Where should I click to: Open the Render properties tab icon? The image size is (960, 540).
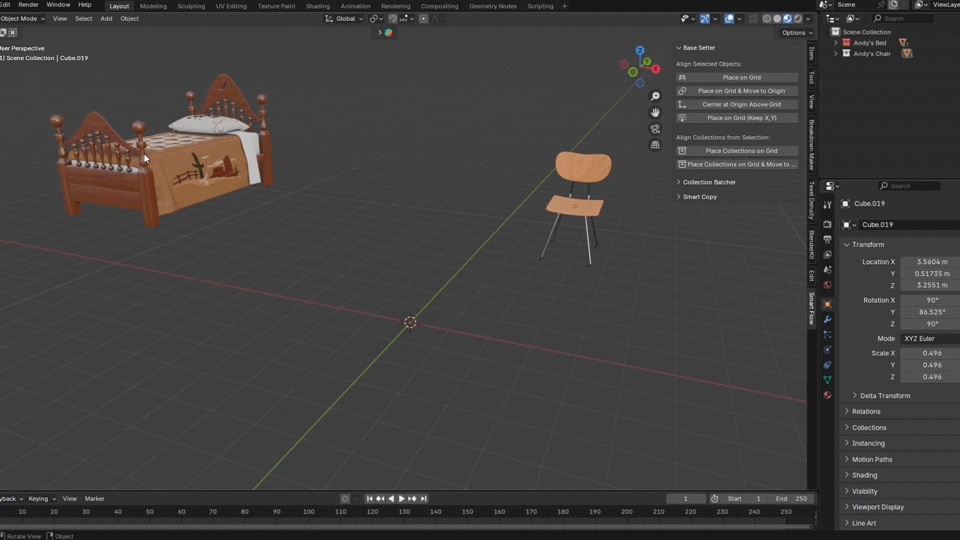[x=827, y=224]
